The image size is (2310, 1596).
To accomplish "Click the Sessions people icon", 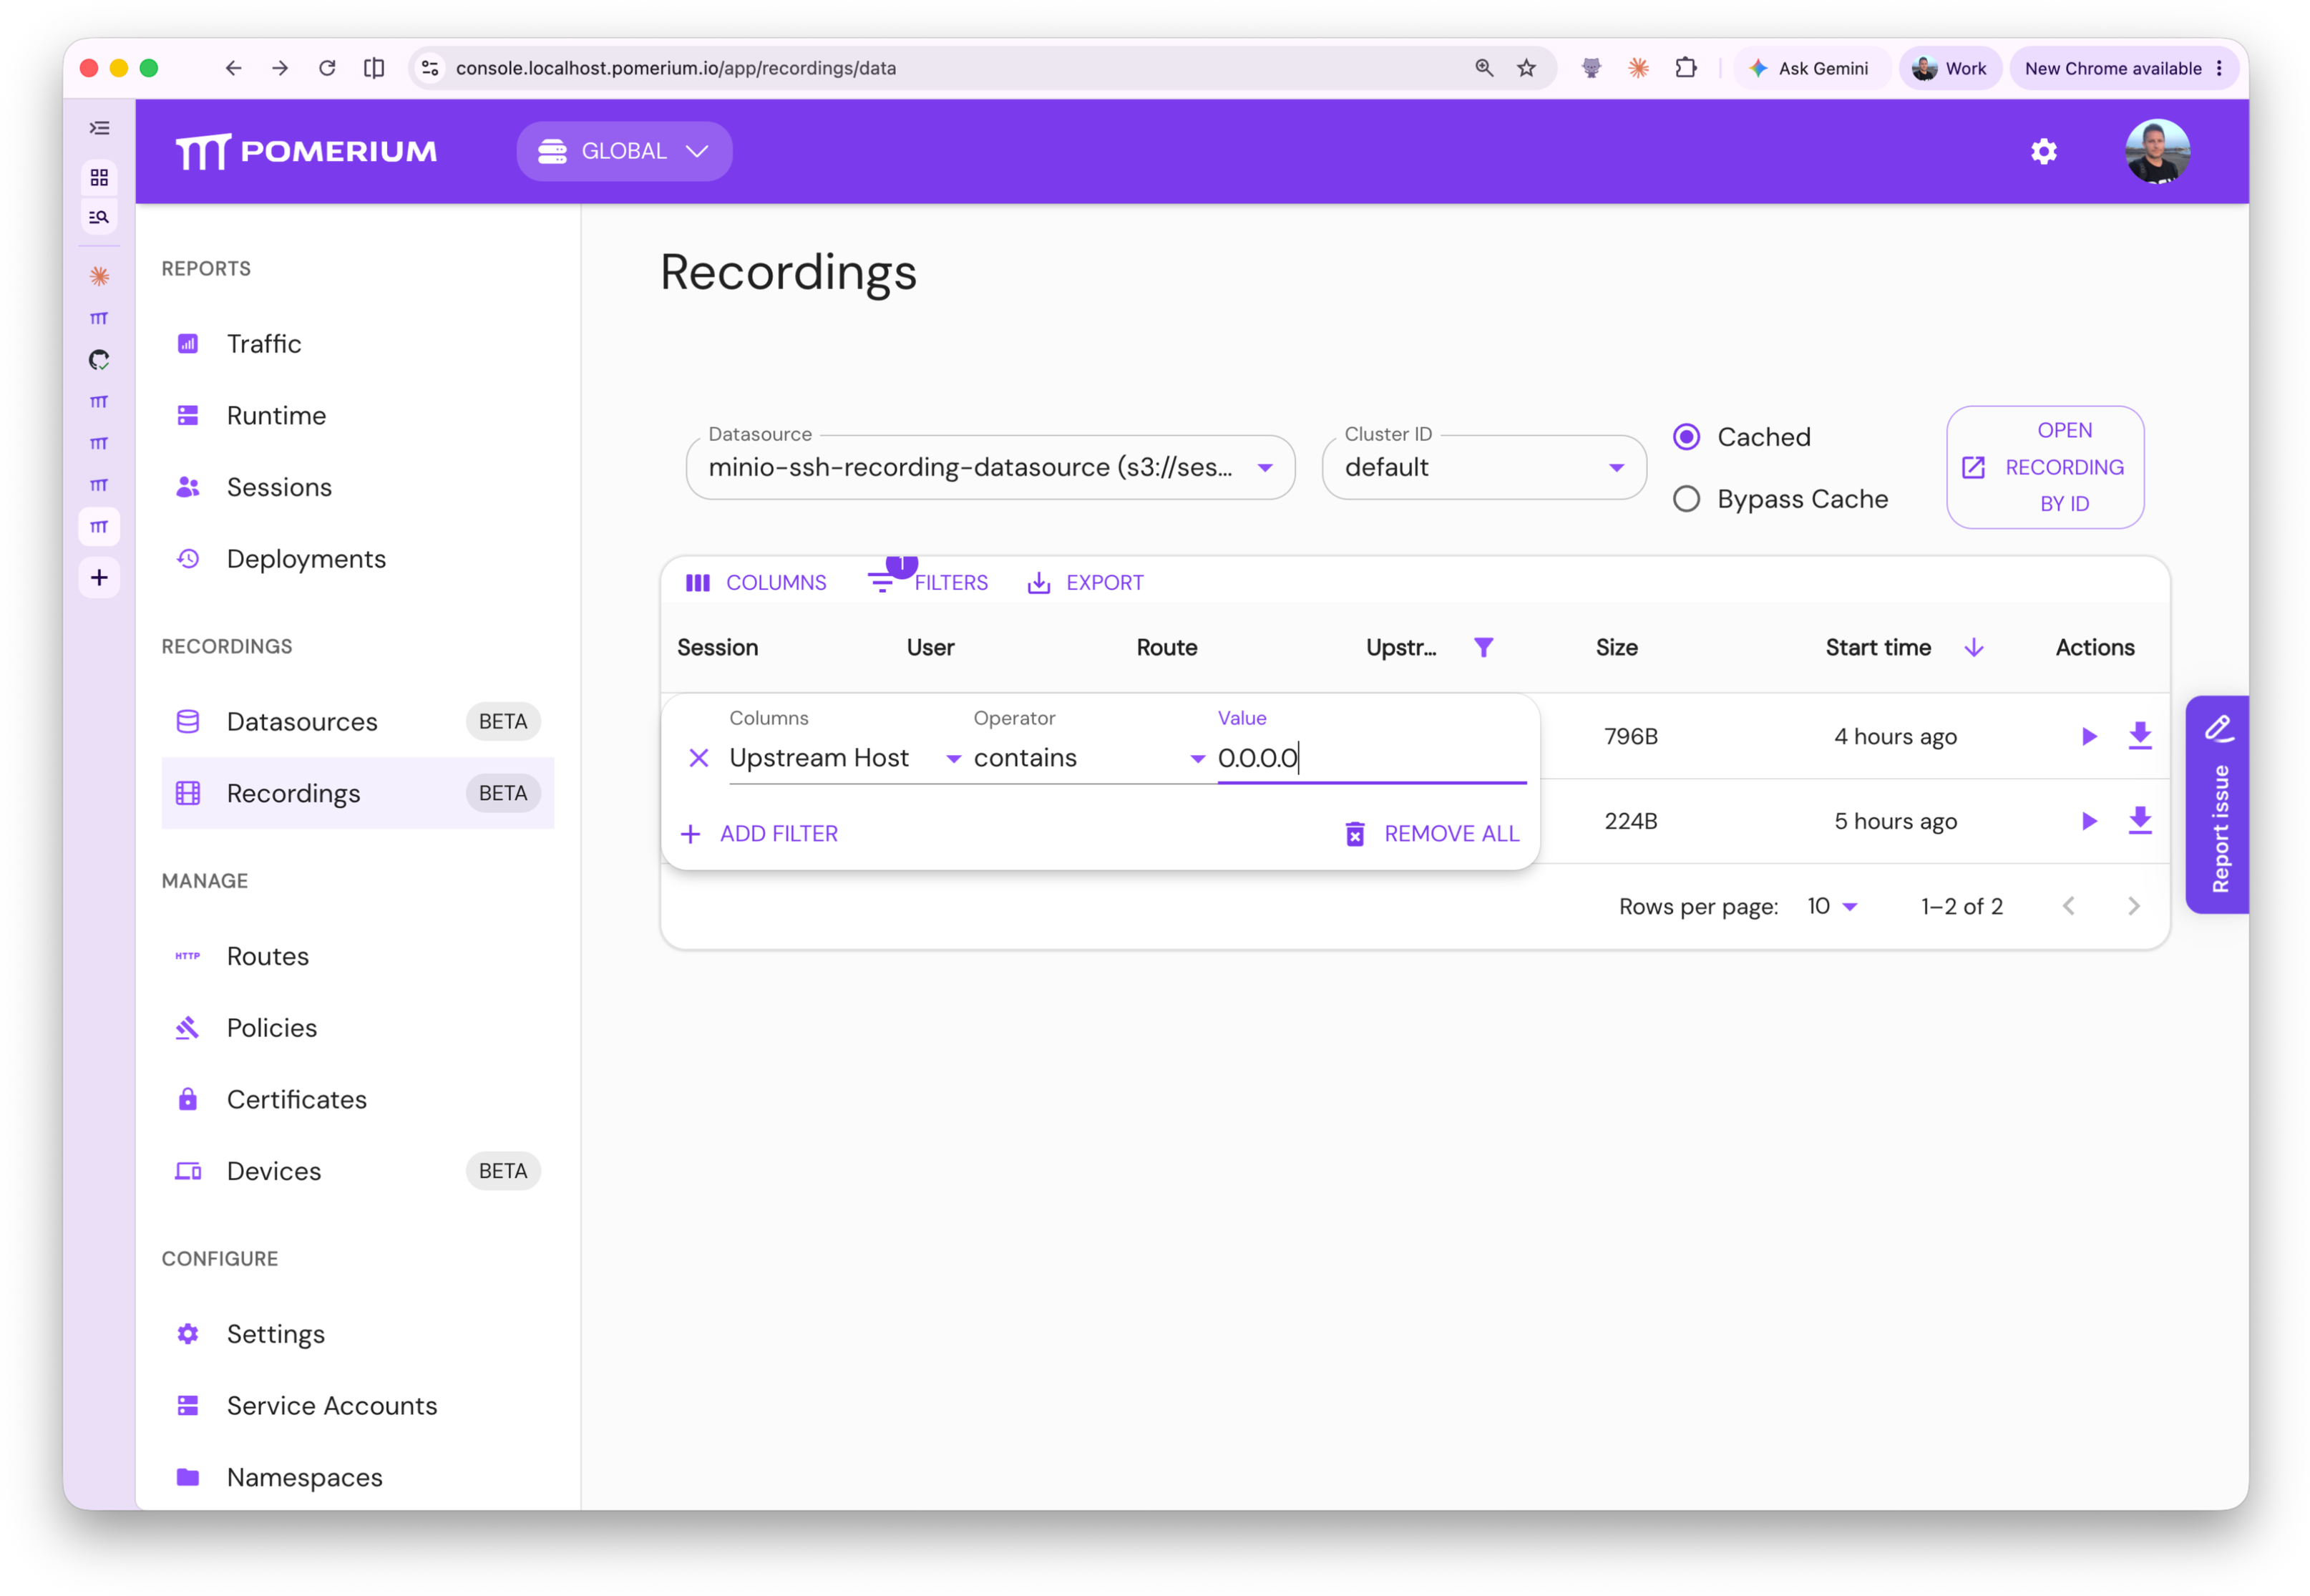I will coord(188,487).
